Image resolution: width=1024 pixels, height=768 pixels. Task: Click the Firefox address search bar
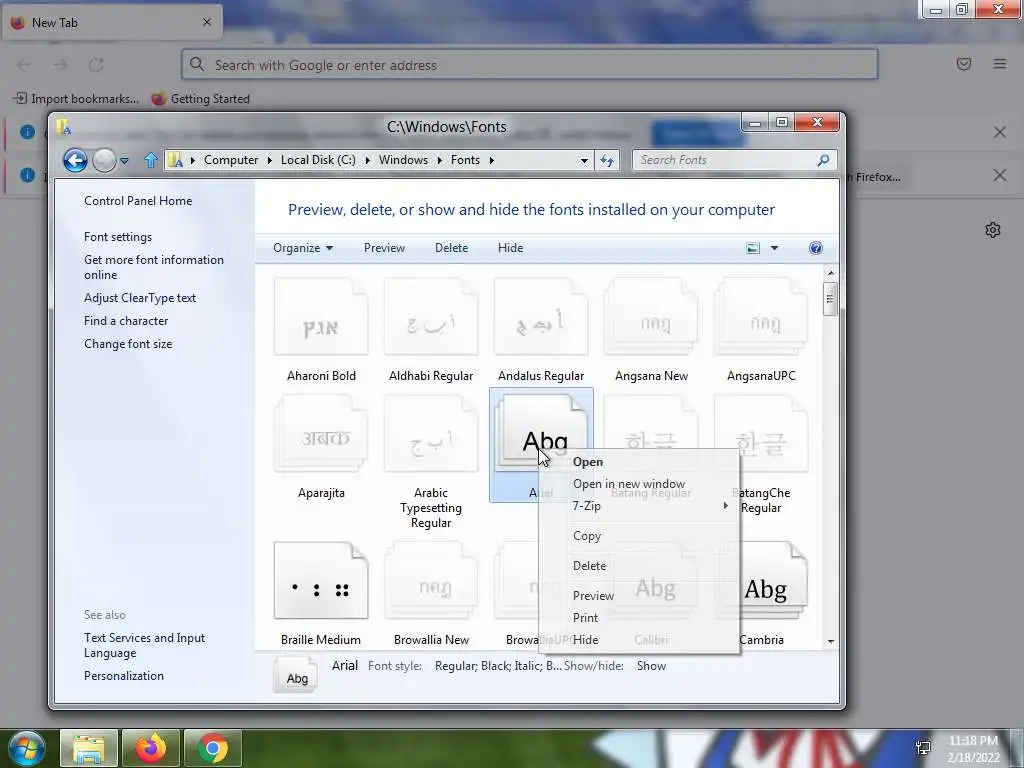[x=530, y=65]
